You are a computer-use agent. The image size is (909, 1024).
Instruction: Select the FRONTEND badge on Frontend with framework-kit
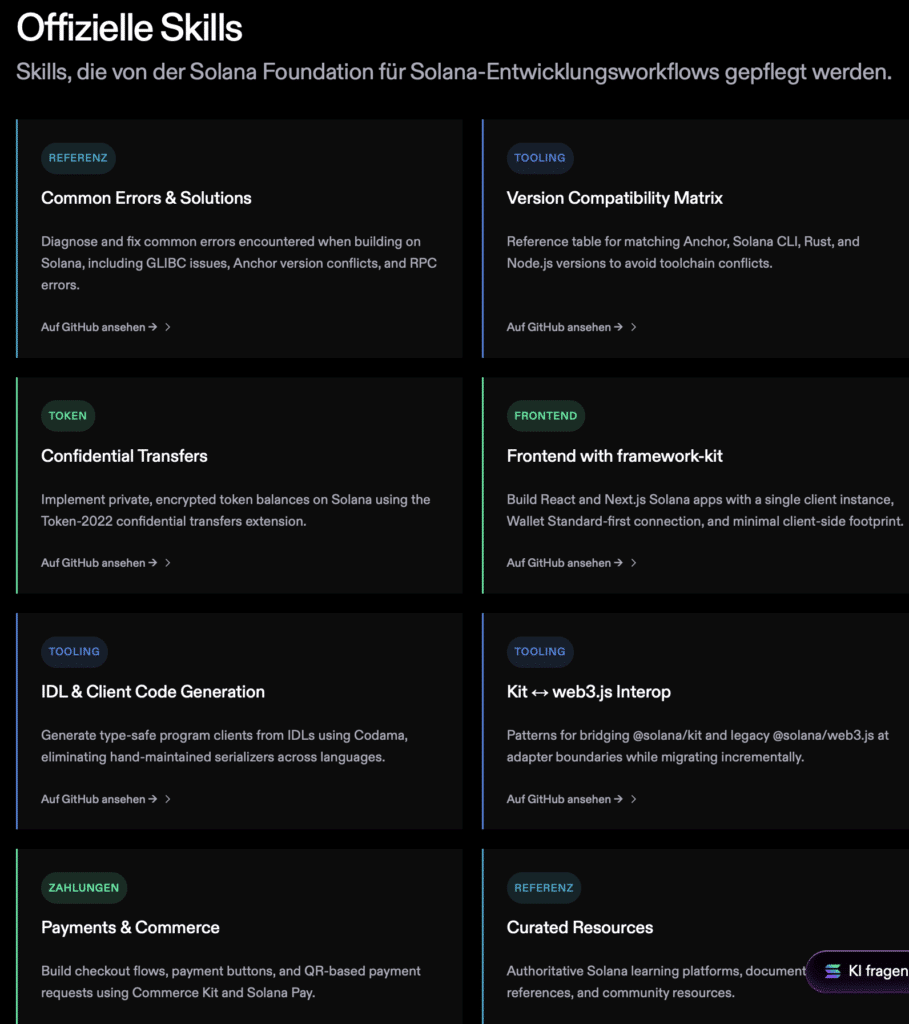545,415
